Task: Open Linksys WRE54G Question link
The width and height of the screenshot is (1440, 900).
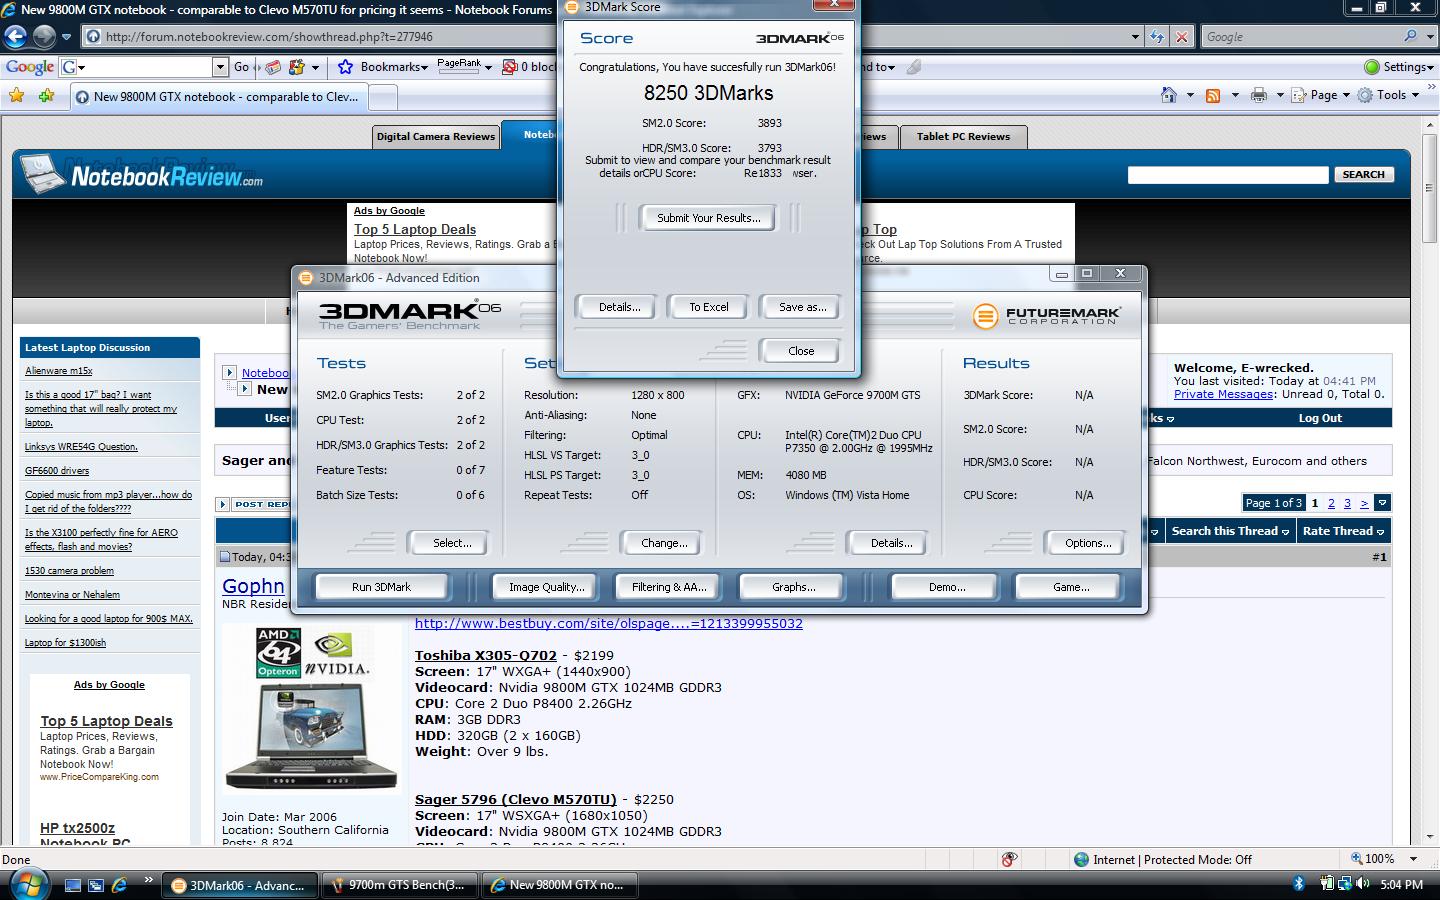Action: click(81, 447)
